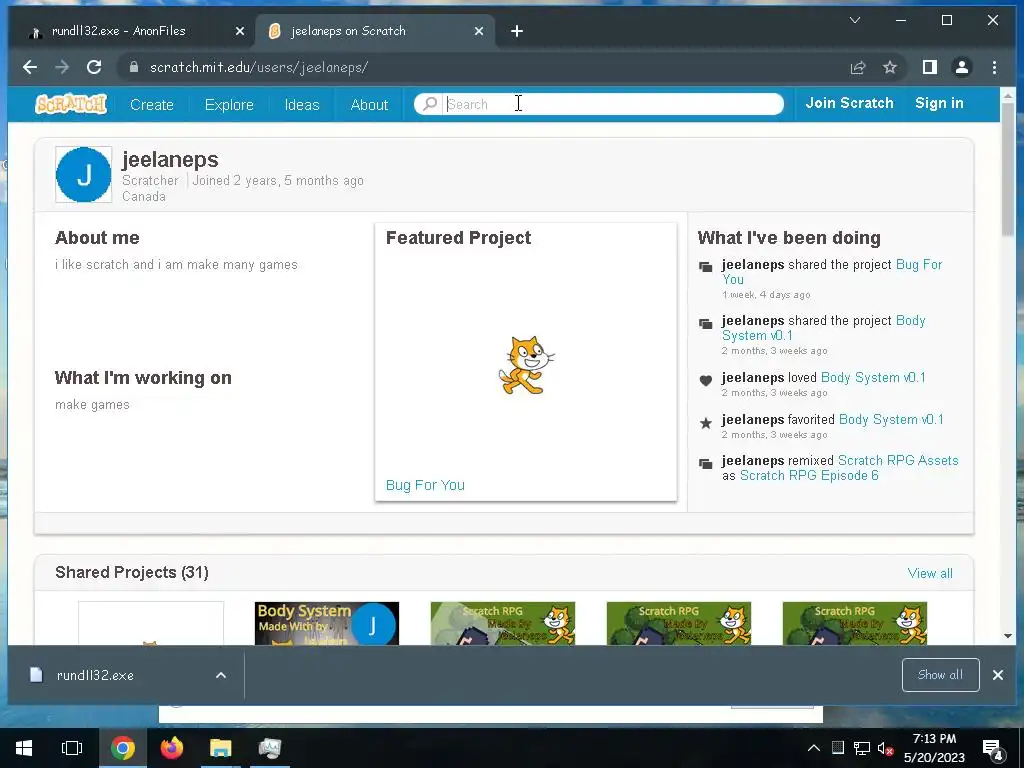Click the Scratch cat featured project image

526,366
